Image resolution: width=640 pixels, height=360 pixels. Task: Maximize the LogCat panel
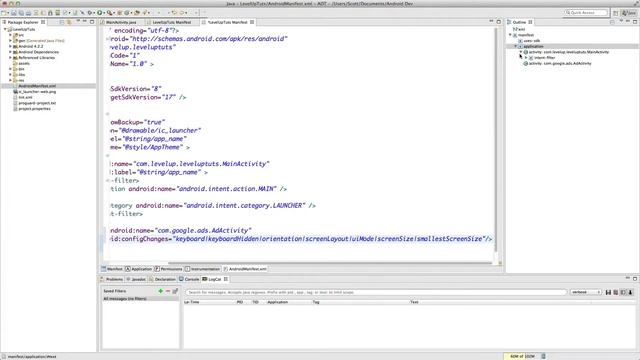[x=635, y=278]
